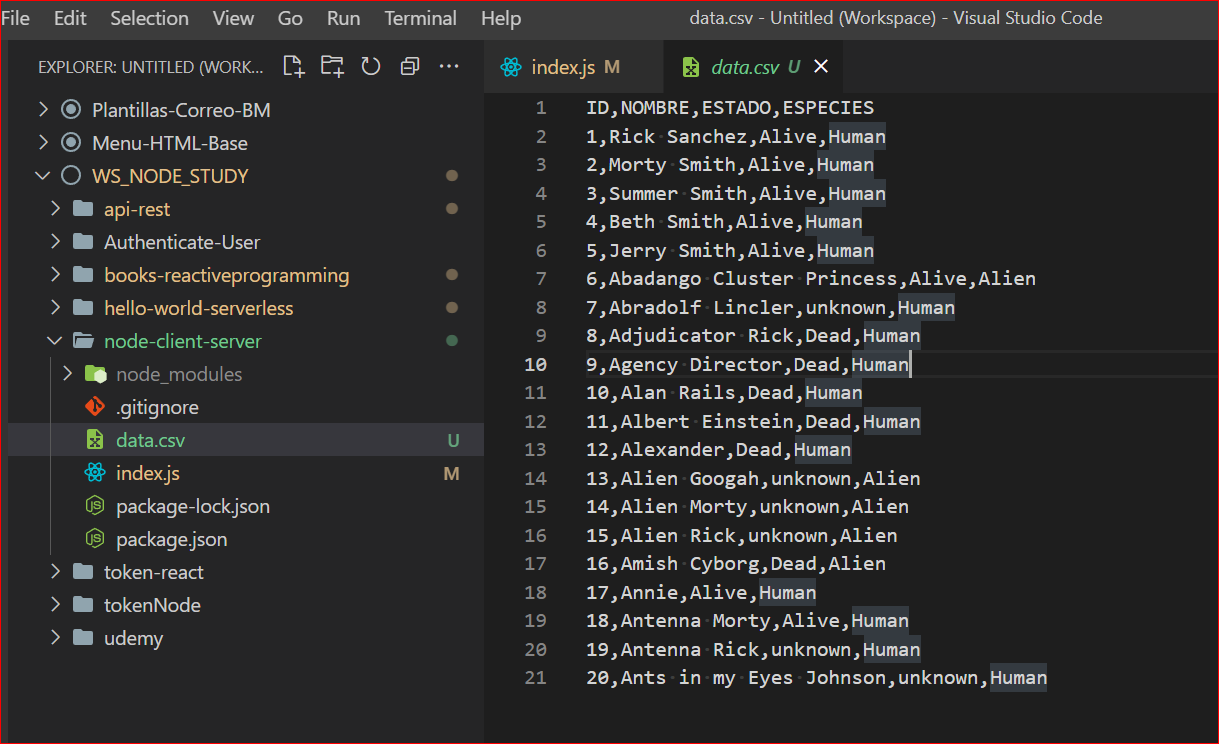Click the line 11,Albert Einstein,Dead,Human
Image resolution: width=1219 pixels, height=744 pixels.
[x=753, y=421]
